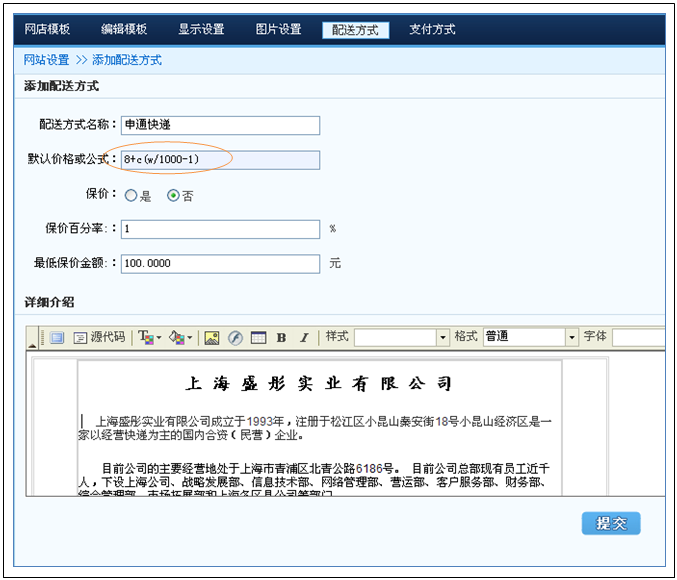Click the 默认价格或公式 formula field

click(220, 160)
